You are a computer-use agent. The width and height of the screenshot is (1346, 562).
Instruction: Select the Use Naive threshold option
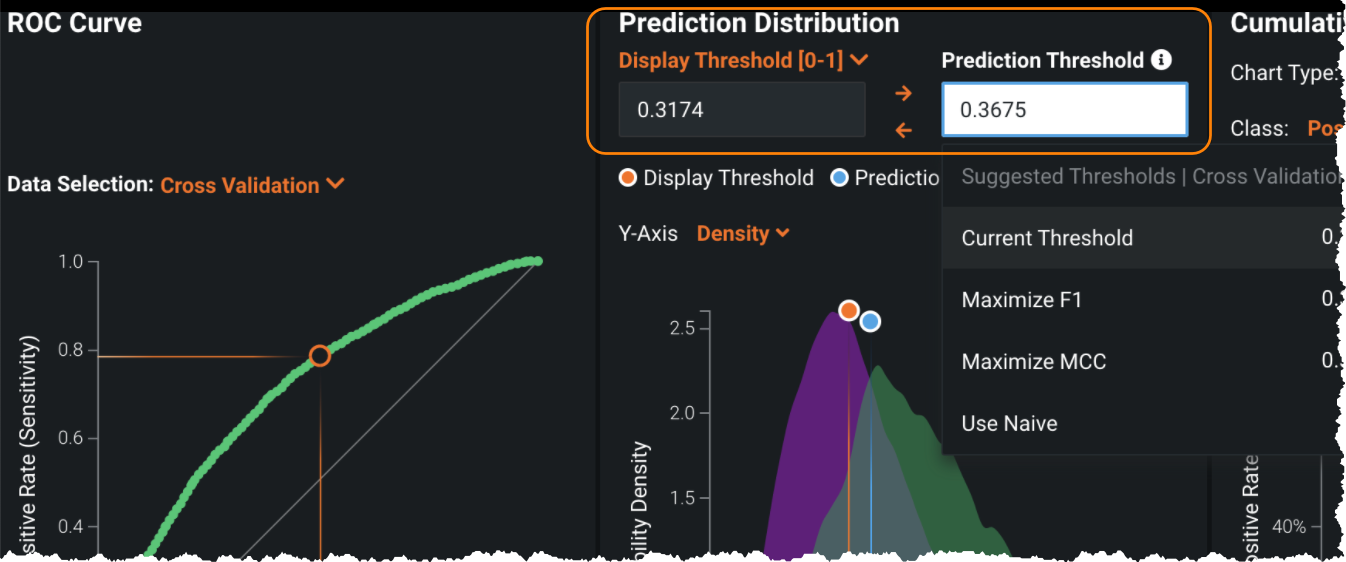pos(1009,424)
